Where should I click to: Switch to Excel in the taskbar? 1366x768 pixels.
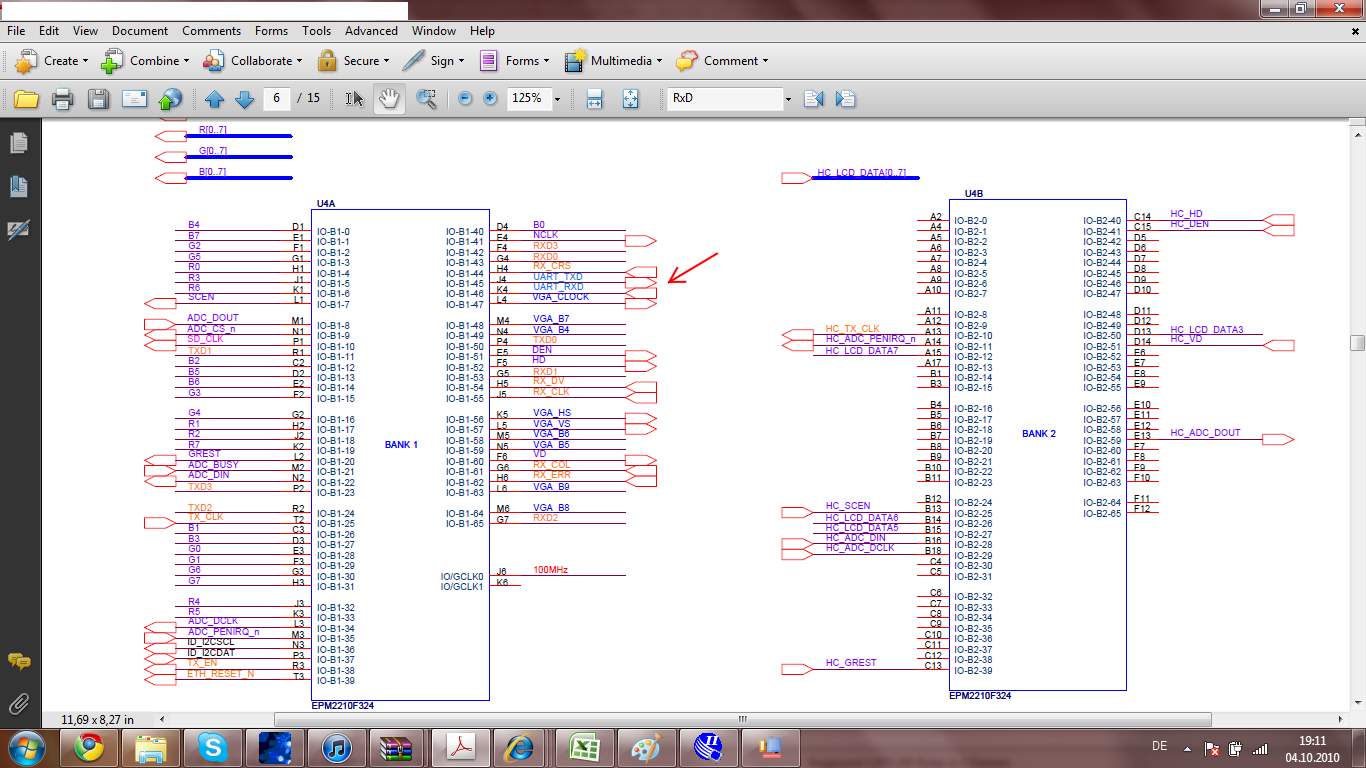click(583, 747)
